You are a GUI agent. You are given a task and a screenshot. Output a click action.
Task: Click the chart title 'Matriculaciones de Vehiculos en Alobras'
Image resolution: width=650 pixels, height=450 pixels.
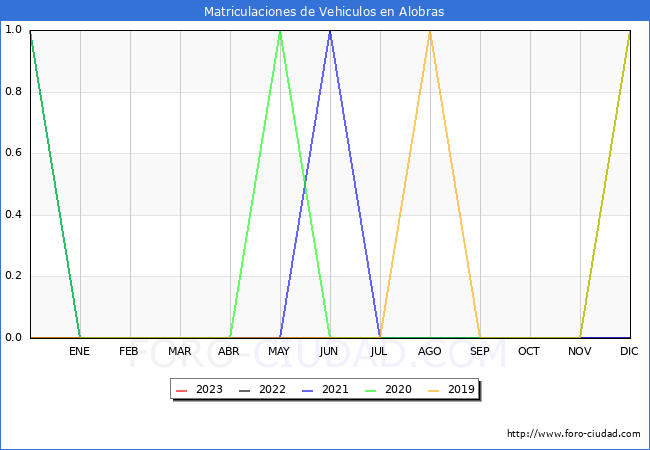[324, 11]
